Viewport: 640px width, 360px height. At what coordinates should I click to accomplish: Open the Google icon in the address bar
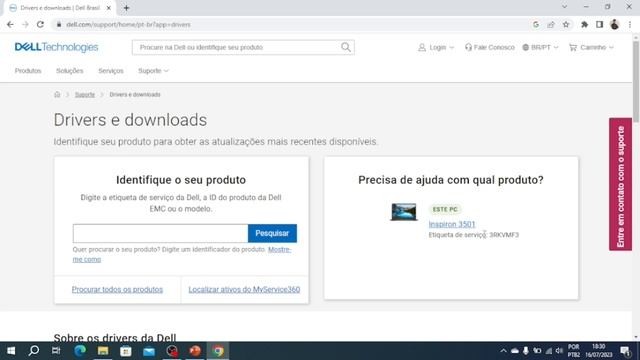pos(536,24)
